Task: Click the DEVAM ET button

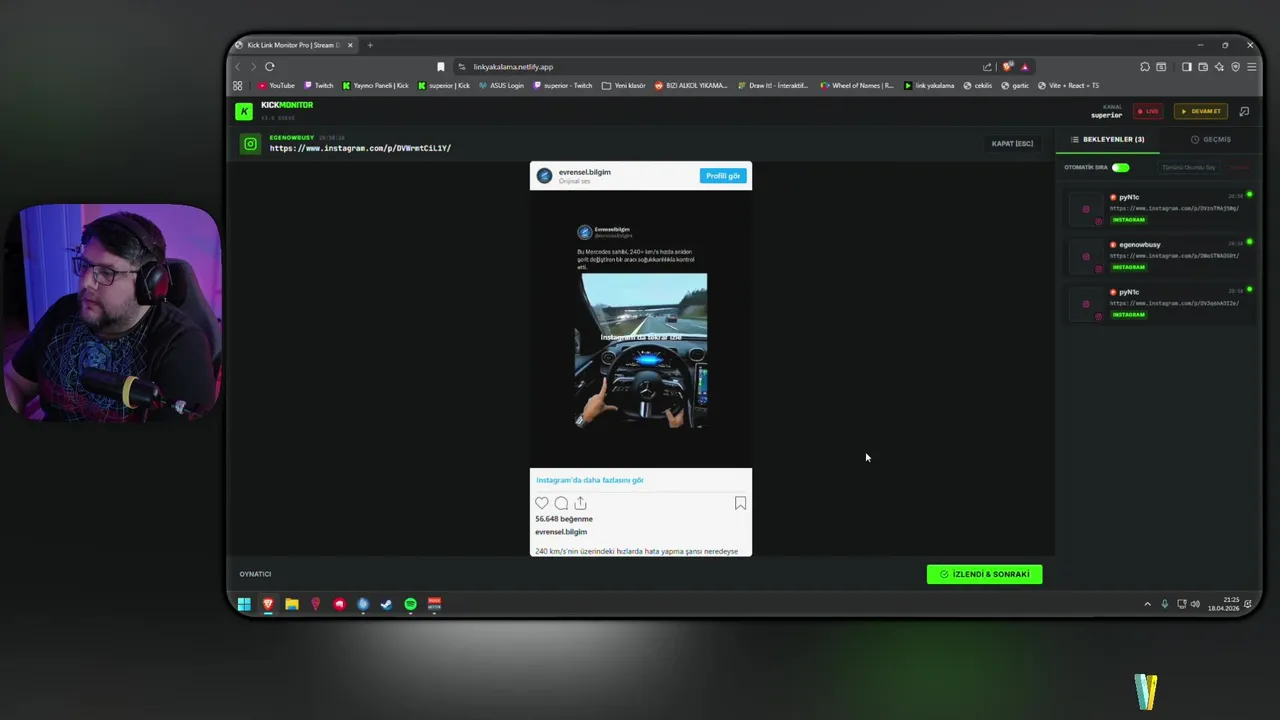Action: 1200,111
